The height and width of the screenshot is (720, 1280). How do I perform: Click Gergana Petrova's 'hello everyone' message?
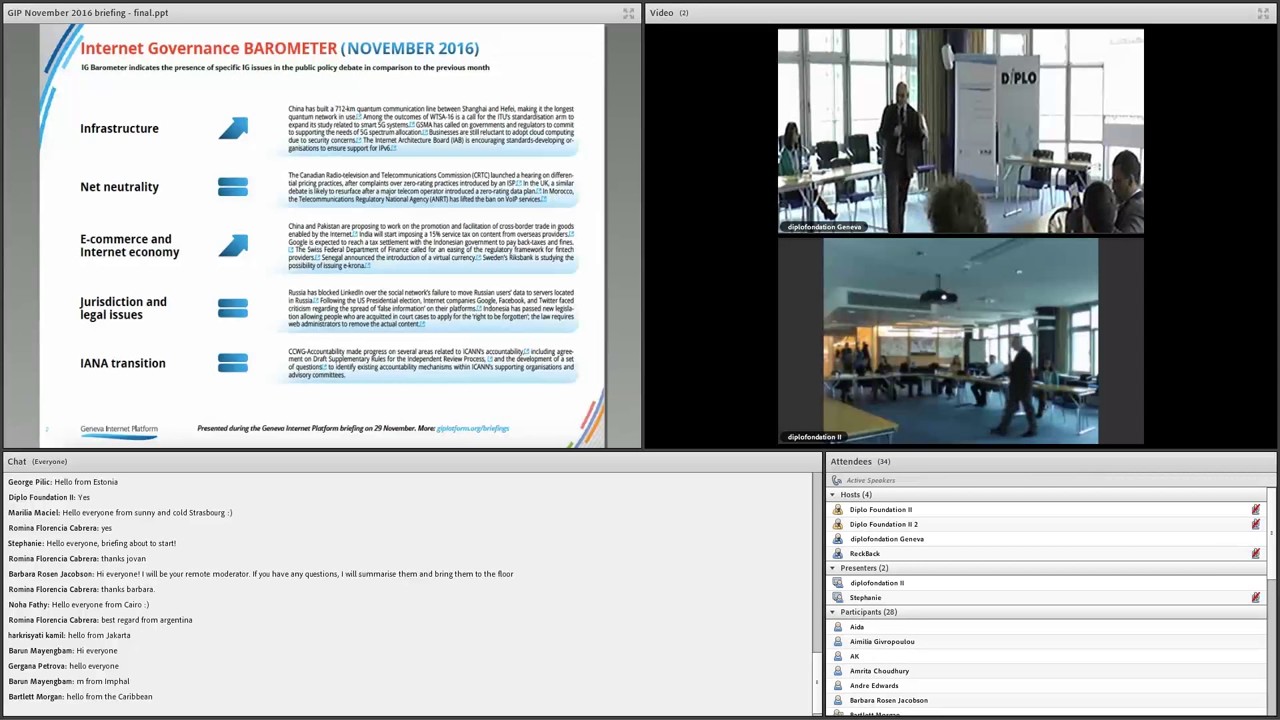pyautogui.click(x=63, y=666)
